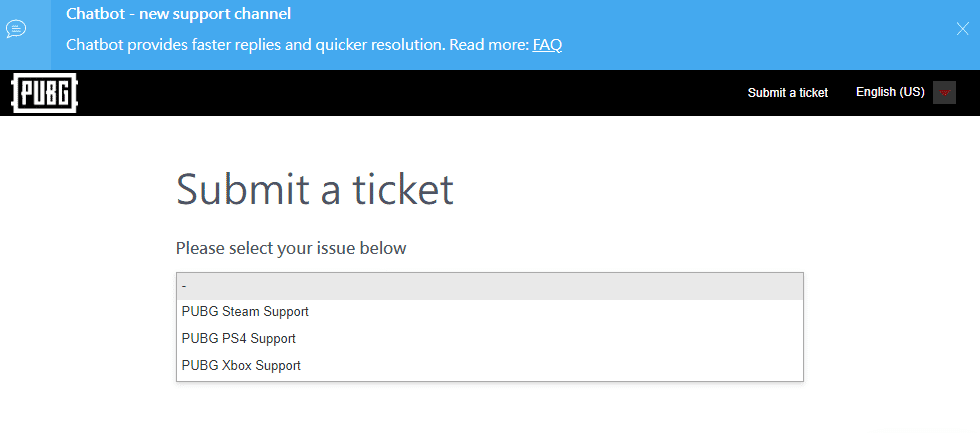Click the 'Please select your issue below' label
The image size is (980, 433).
pos(291,248)
